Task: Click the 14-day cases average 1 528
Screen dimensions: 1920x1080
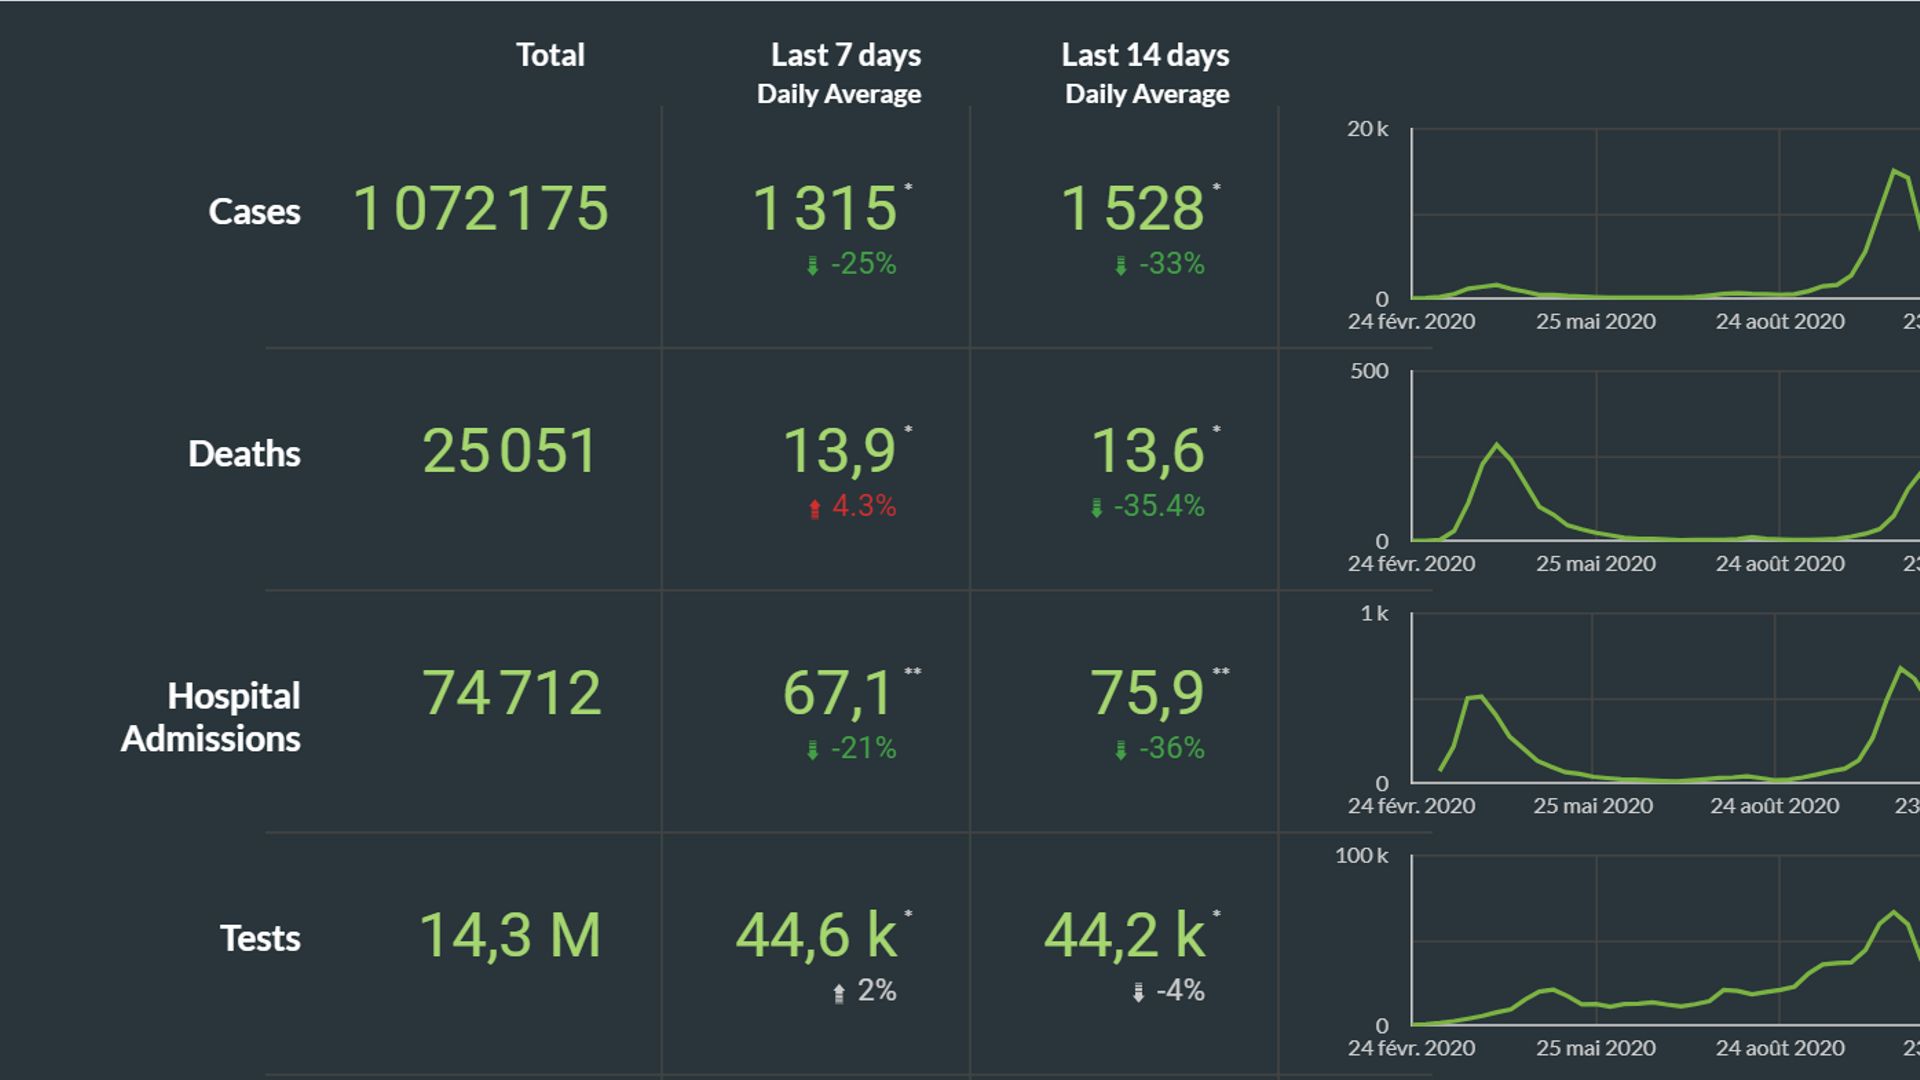Action: (1133, 209)
